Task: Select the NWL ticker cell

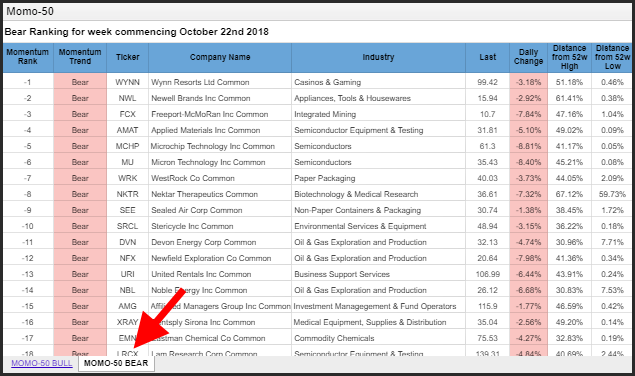Action: point(128,98)
